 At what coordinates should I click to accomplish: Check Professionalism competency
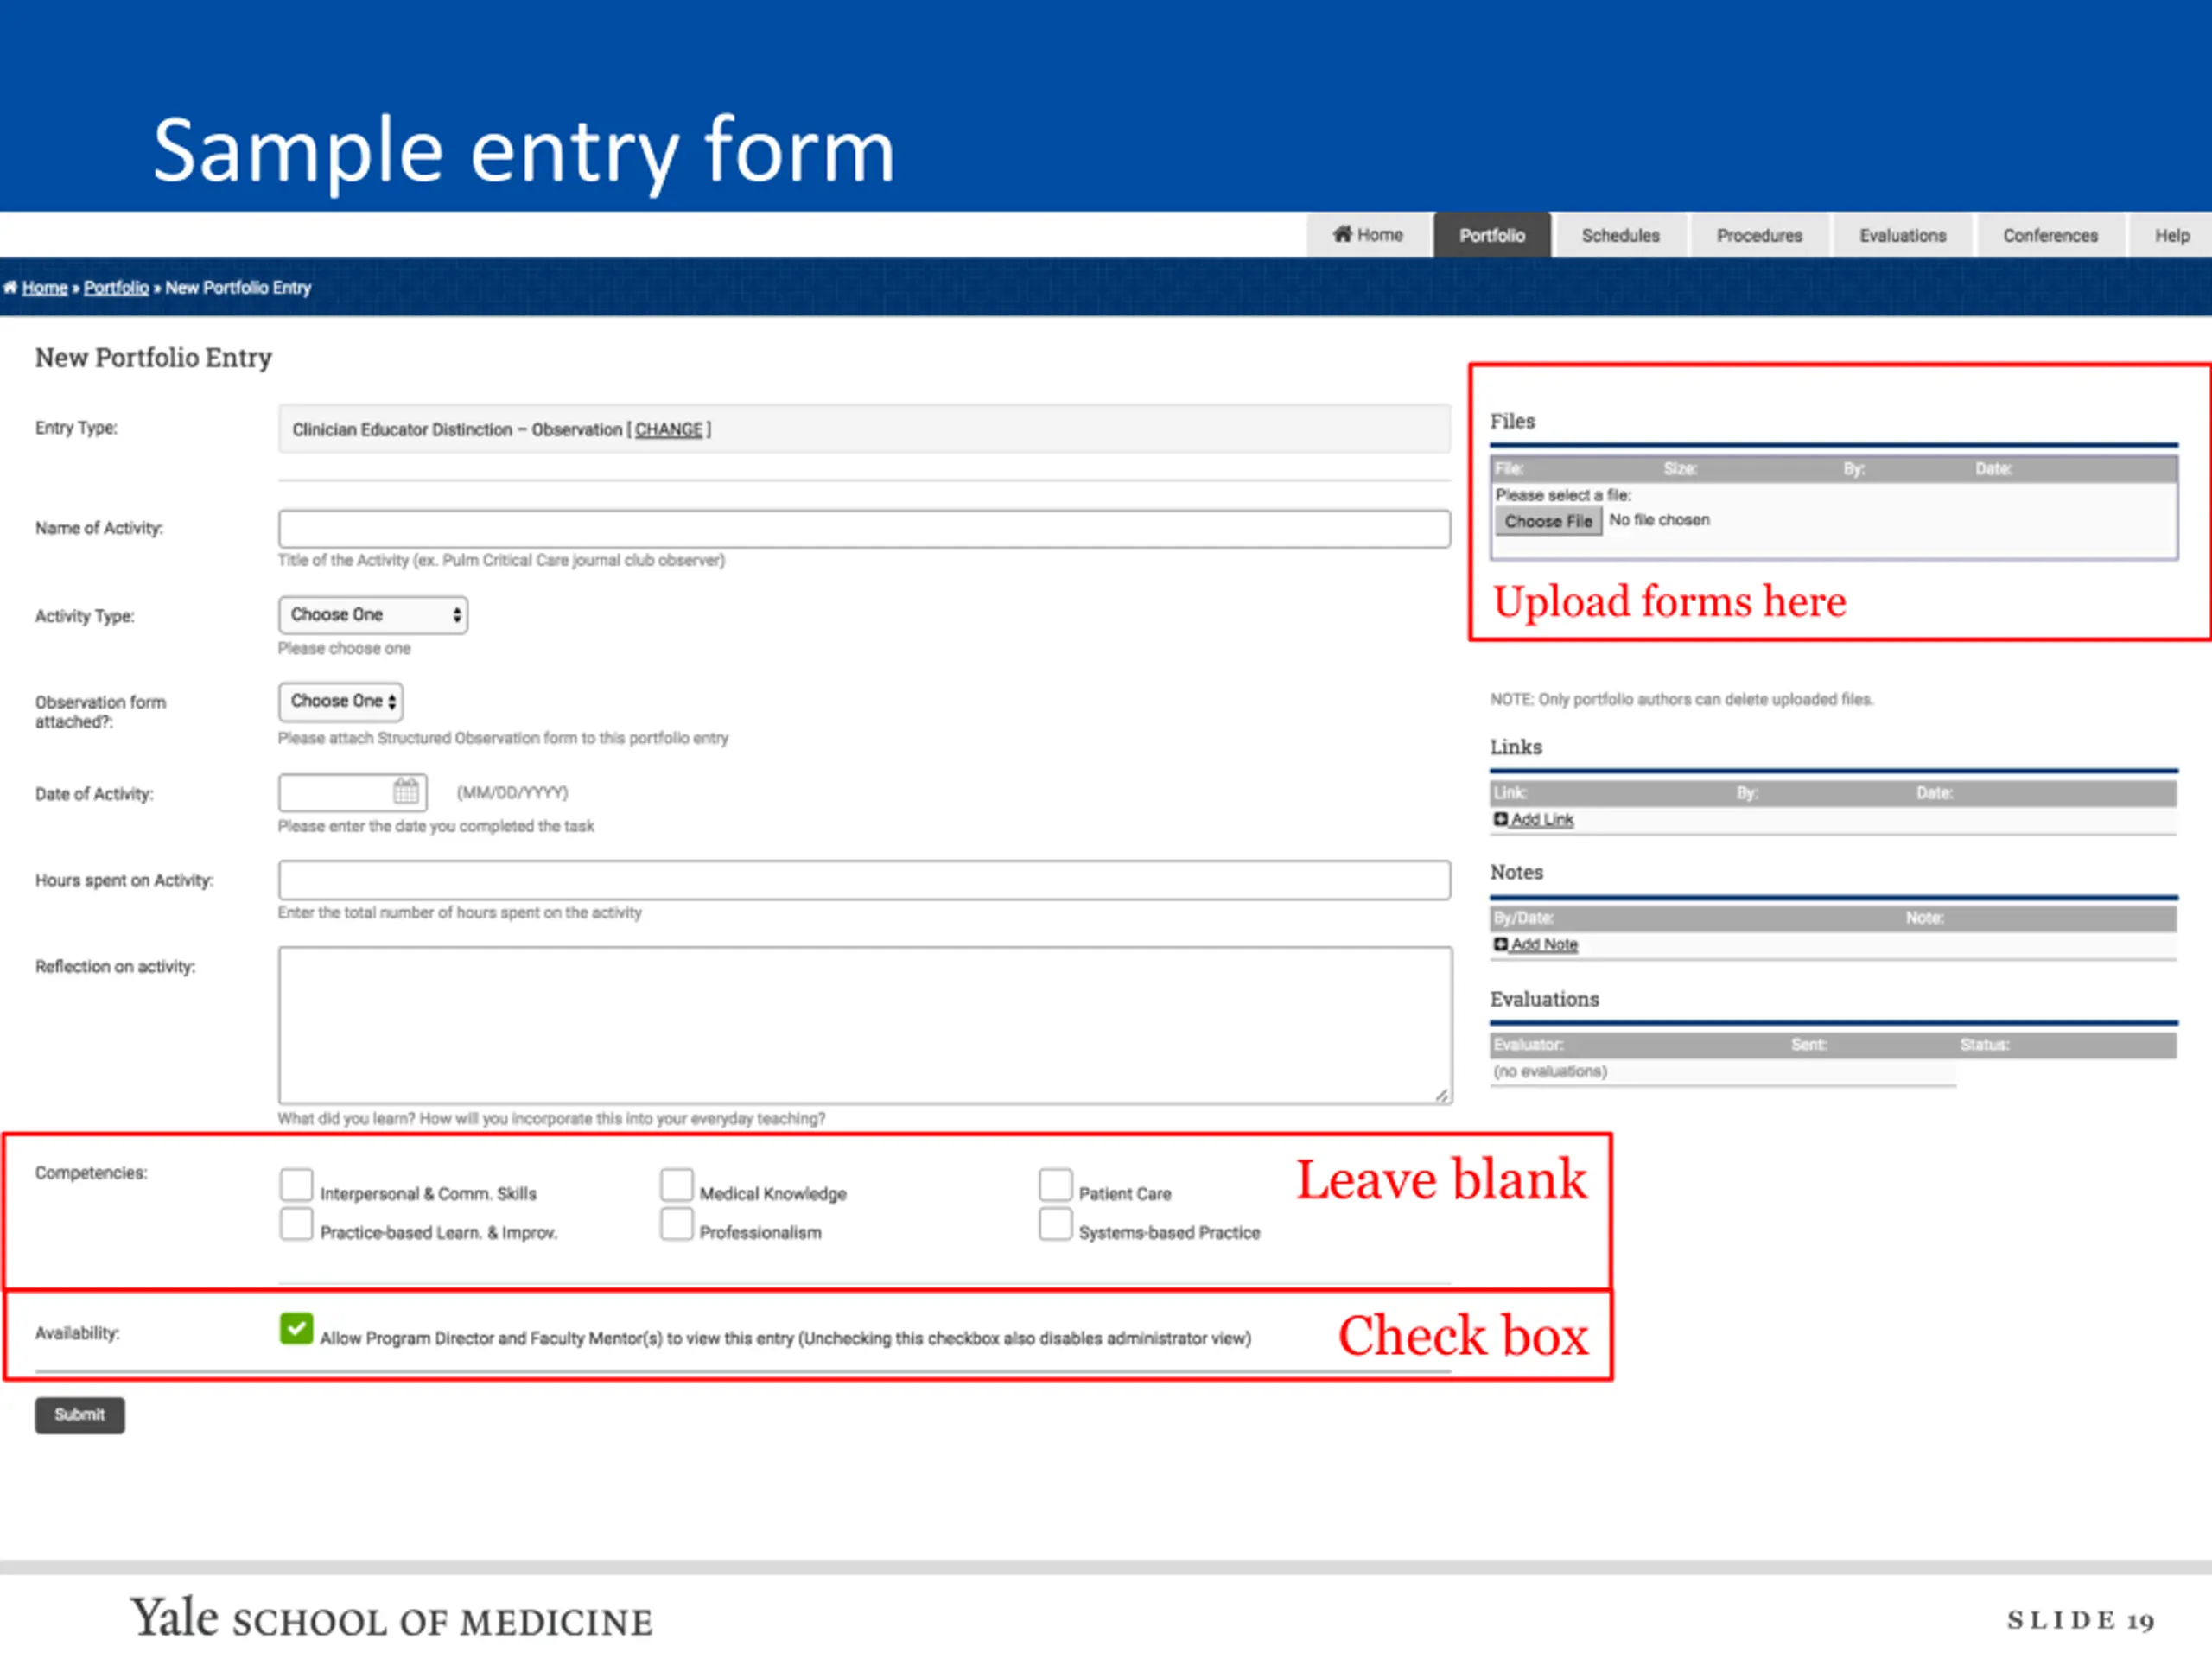coord(677,1224)
